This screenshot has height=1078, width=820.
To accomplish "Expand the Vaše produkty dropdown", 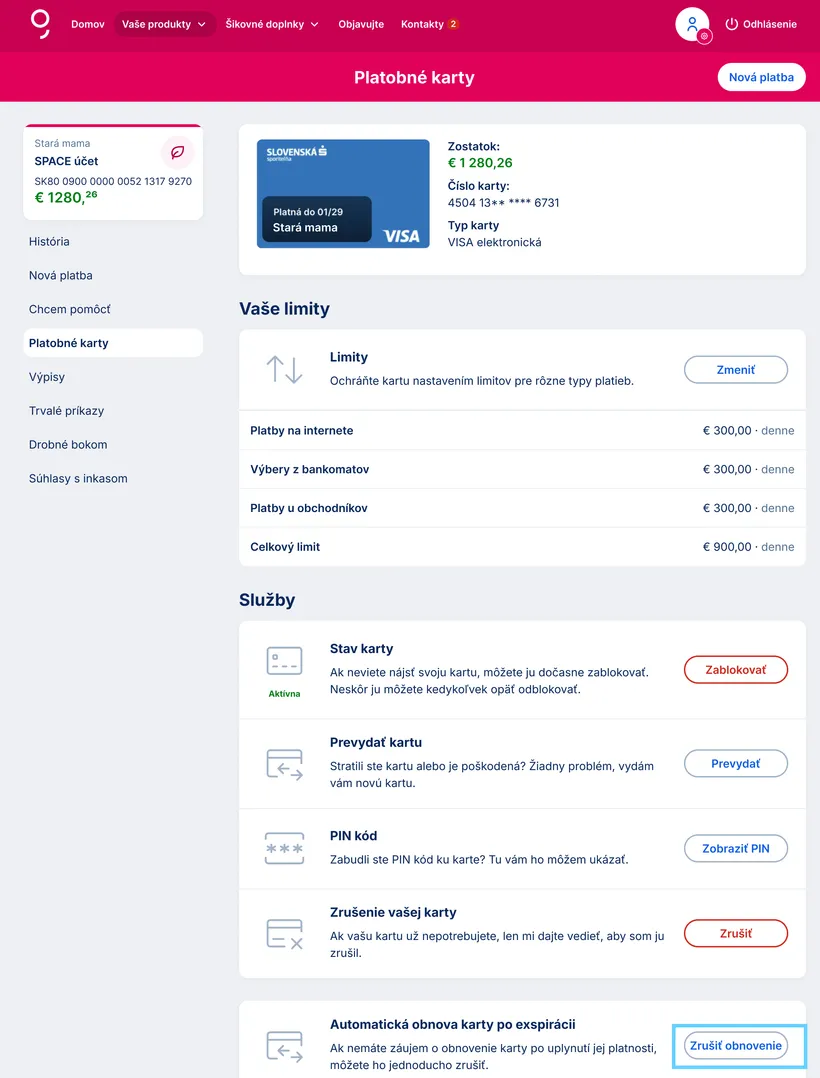I will [x=164, y=24].
